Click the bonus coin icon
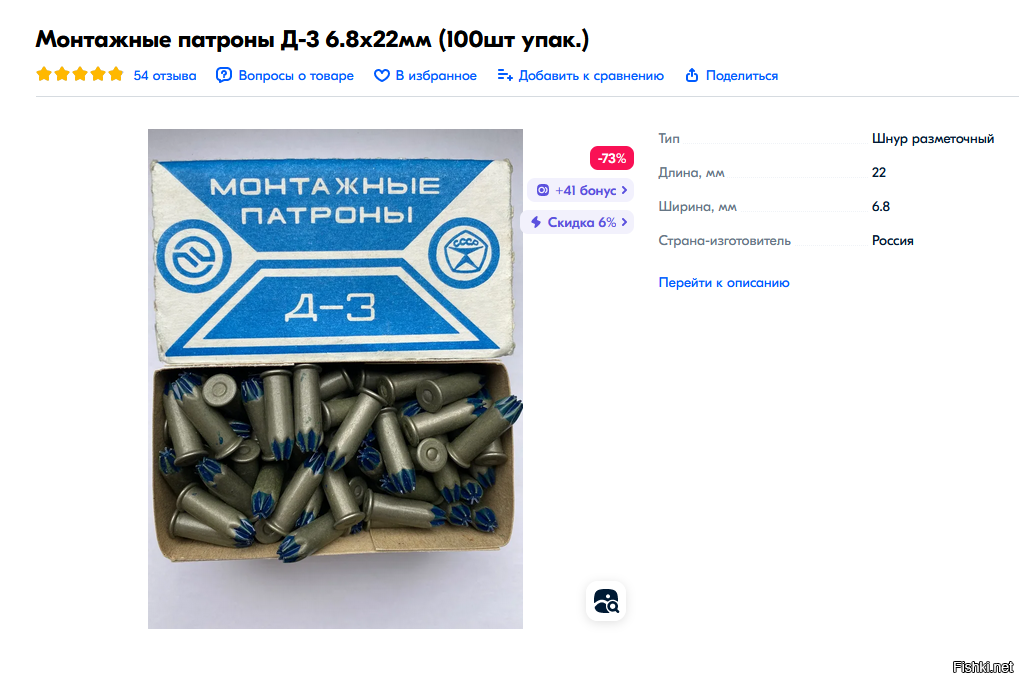The image size is (1019, 679). 543,190
